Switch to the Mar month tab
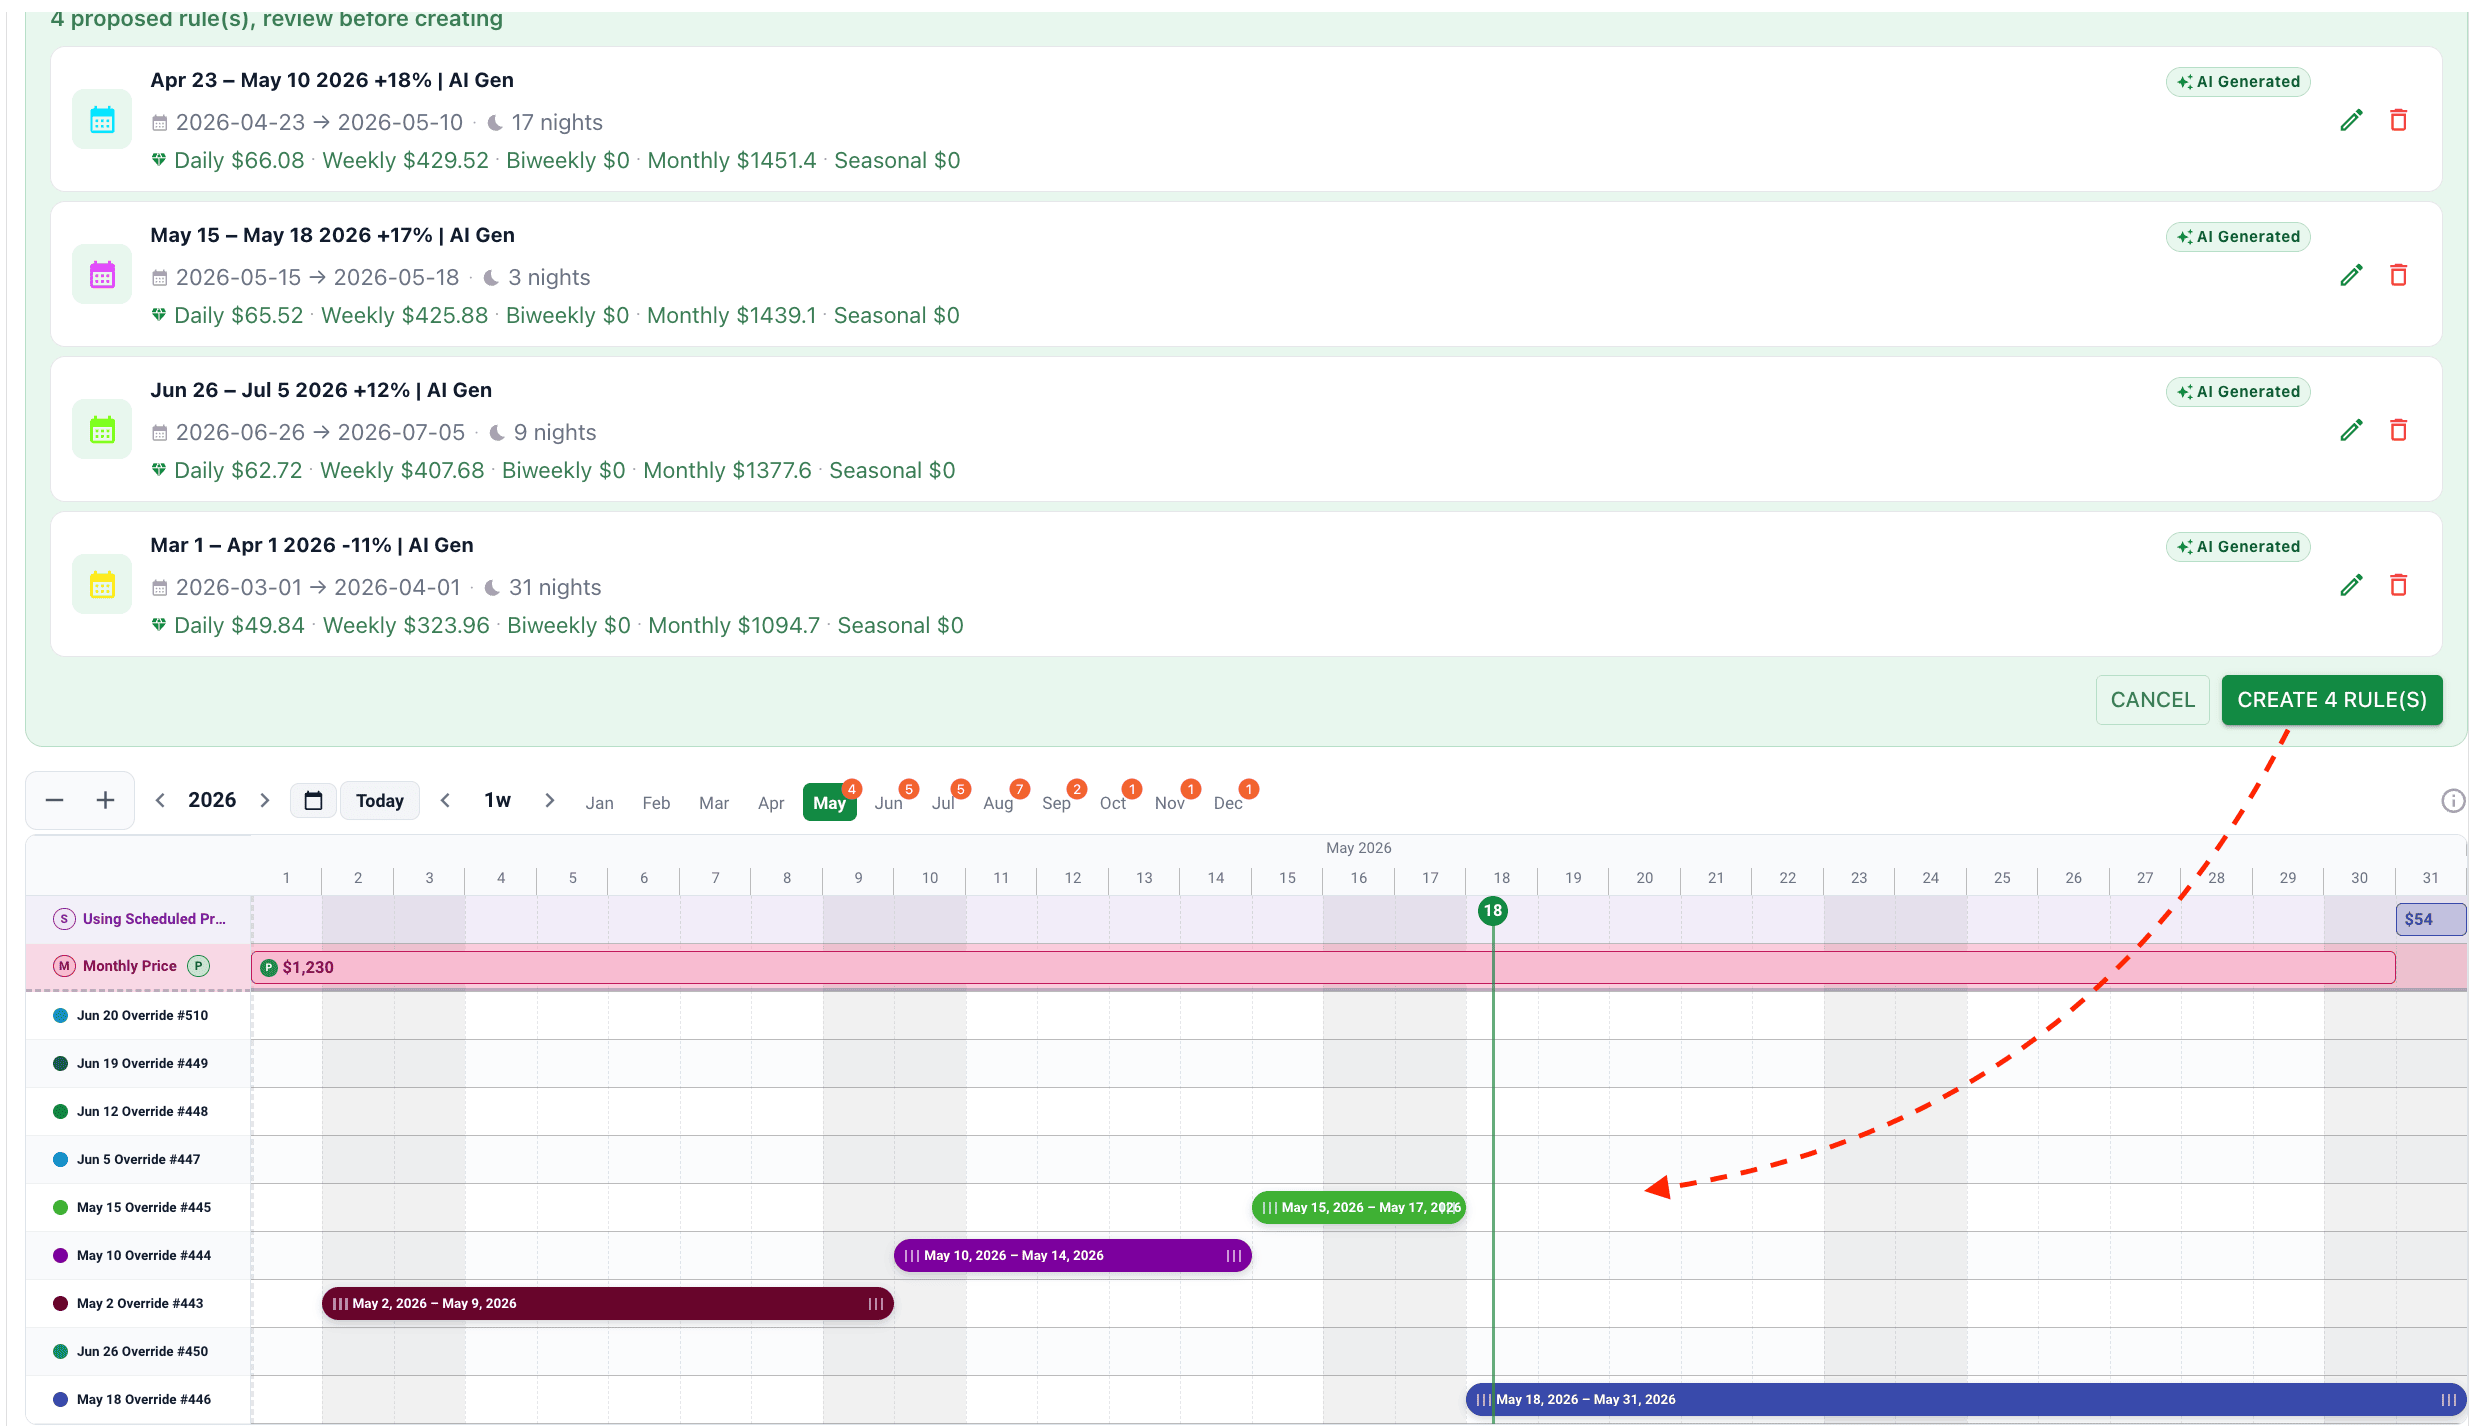Screen dimensions: 2482x1426 (714, 803)
